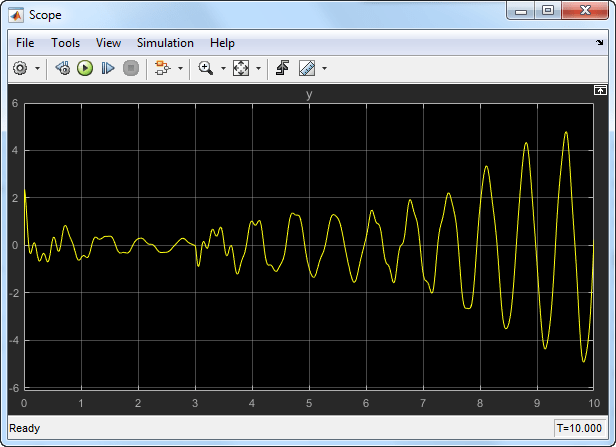Viewport: 616px width, 447px height.
Task: Click the Step Back button
Action: (62, 68)
